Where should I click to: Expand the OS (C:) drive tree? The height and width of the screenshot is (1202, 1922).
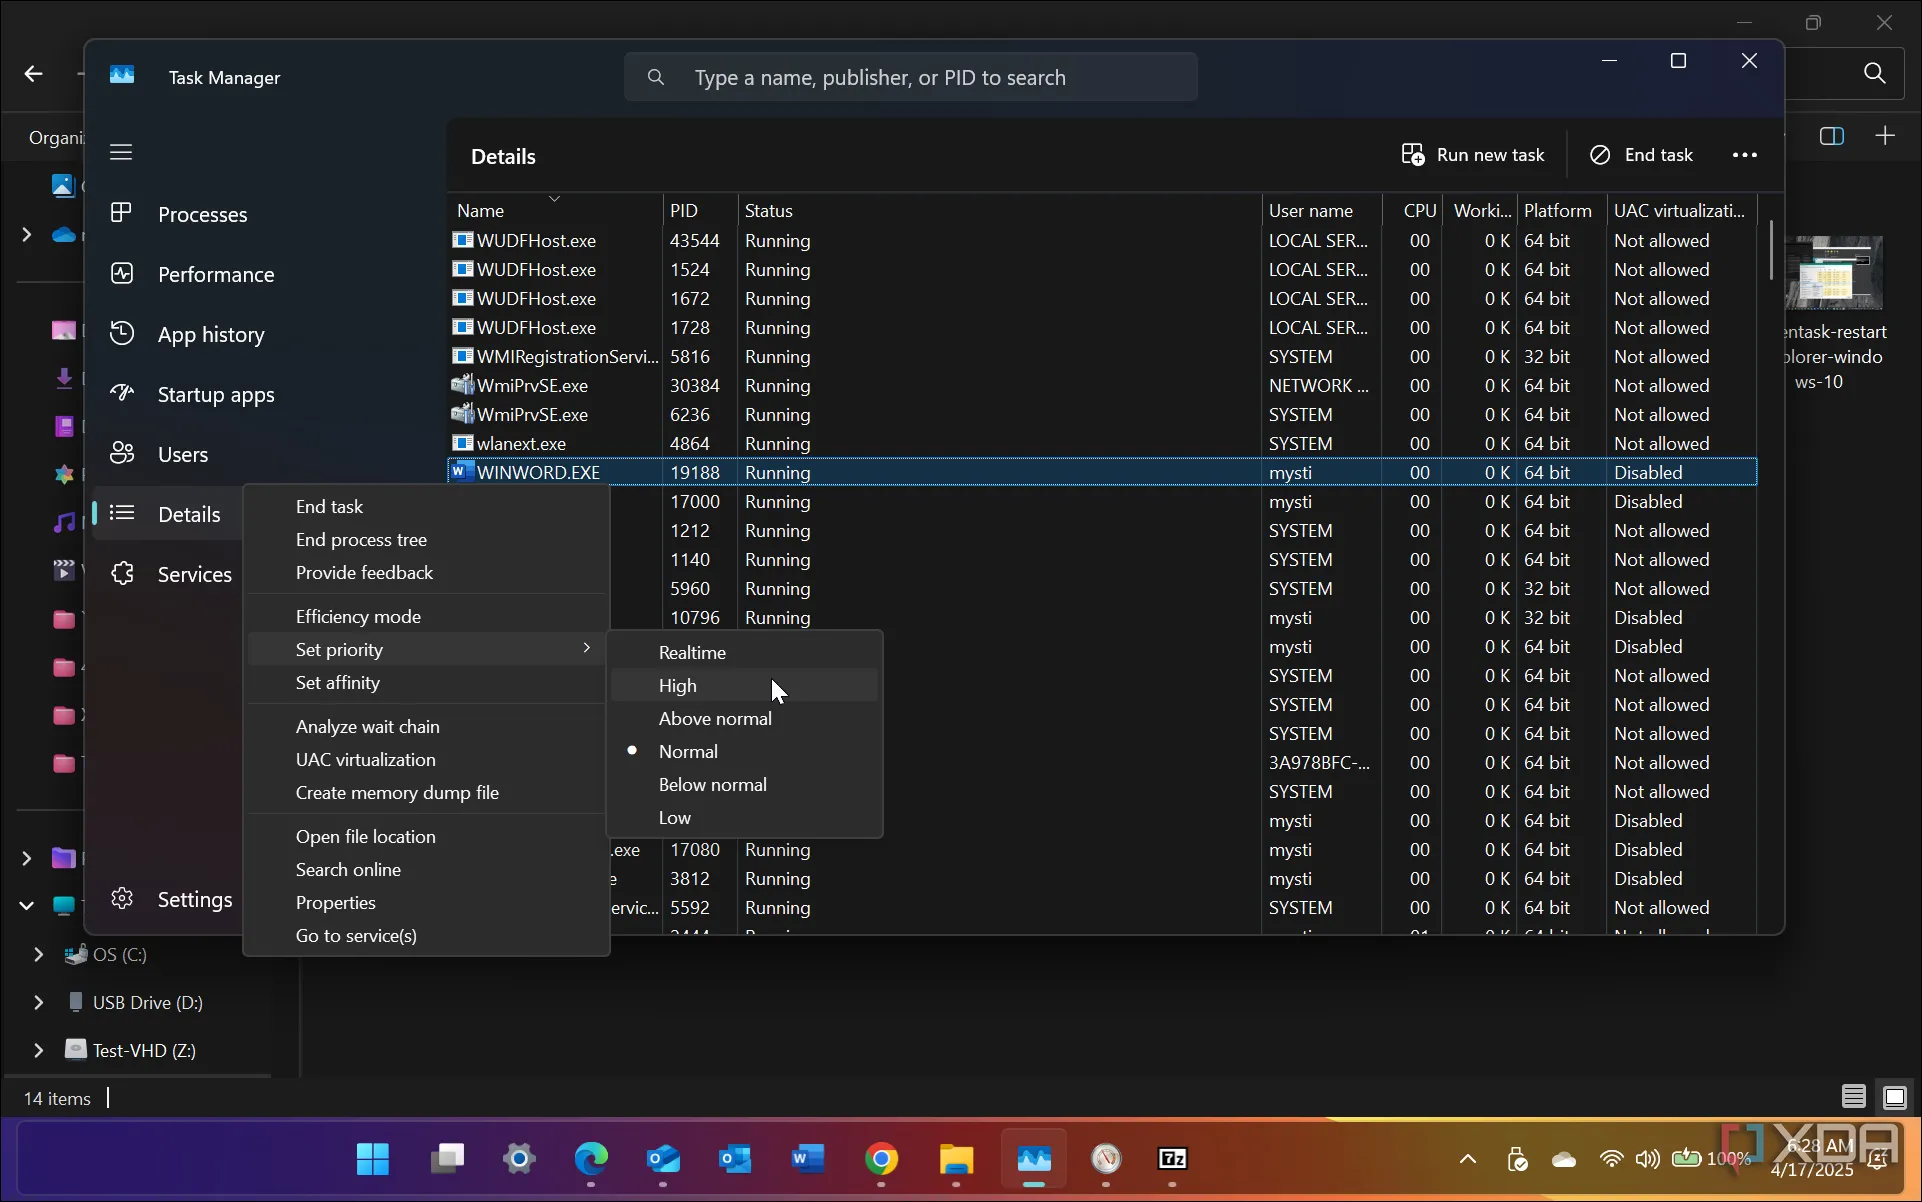click(38, 955)
